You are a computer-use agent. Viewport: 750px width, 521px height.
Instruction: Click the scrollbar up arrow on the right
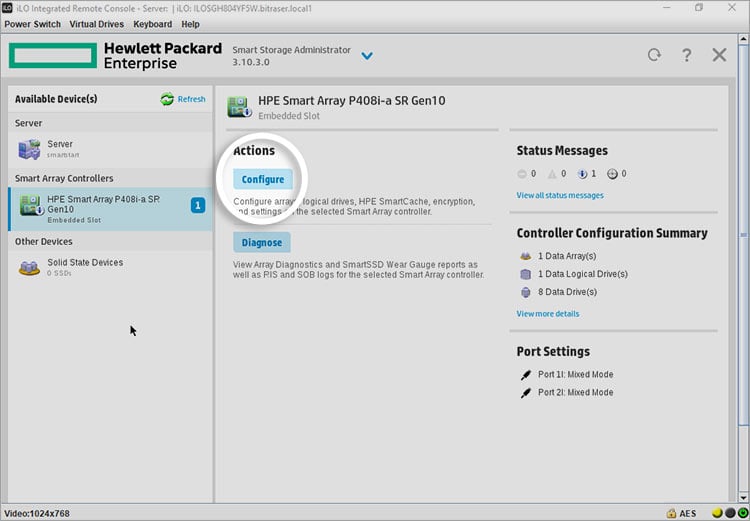point(744,39)
